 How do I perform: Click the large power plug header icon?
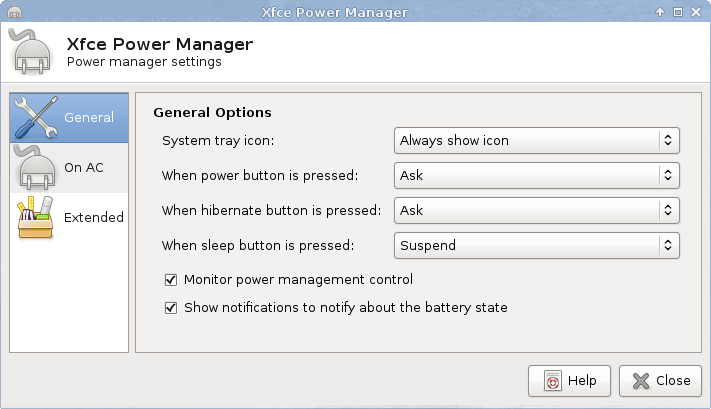[30, 52]
